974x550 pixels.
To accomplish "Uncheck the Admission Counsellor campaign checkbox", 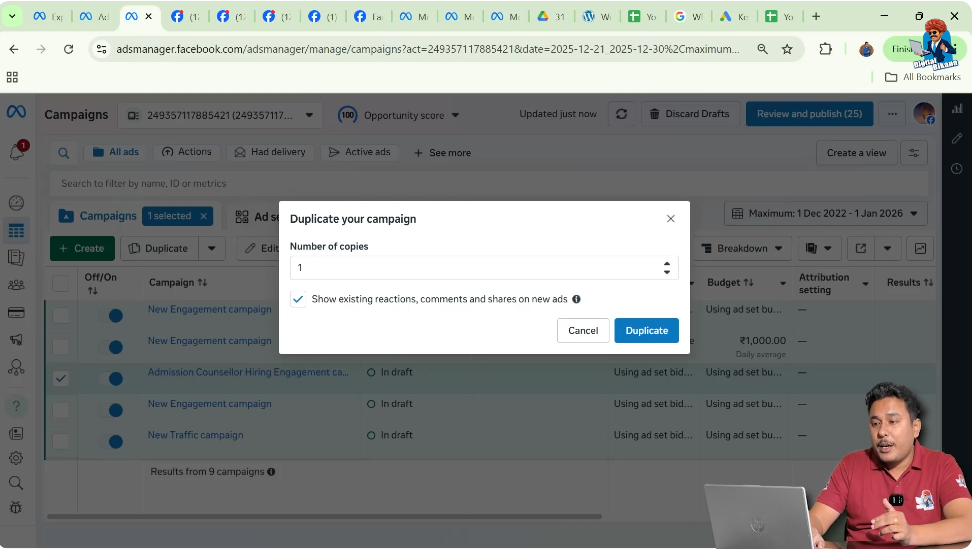I will point(60,378).
